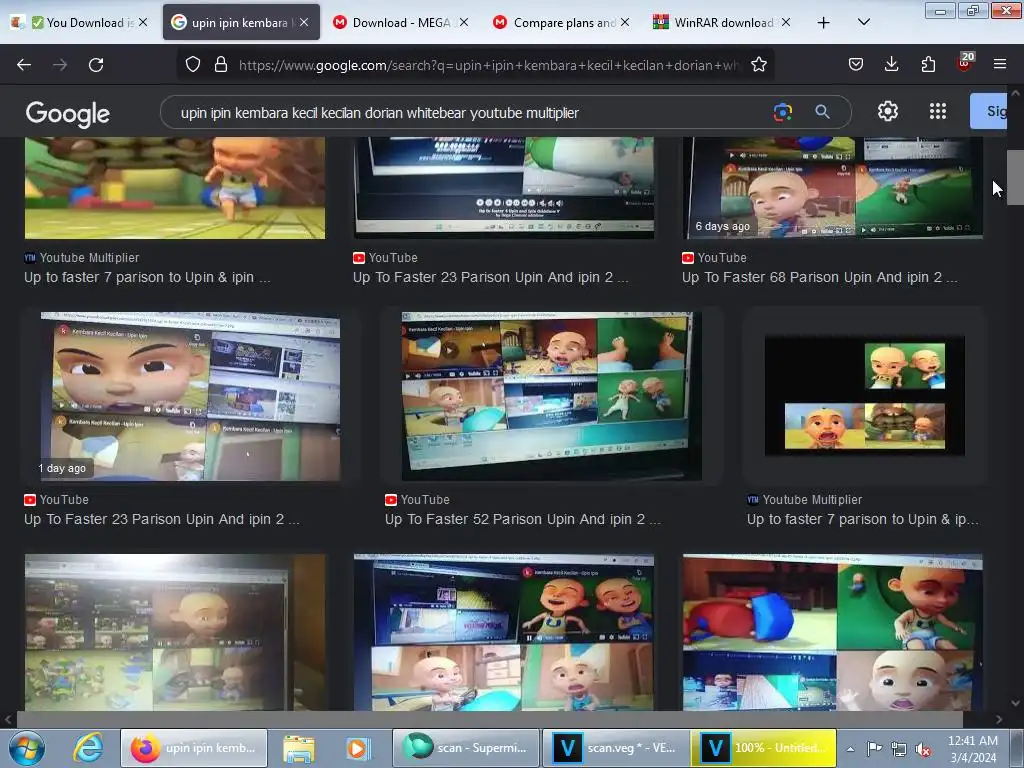List all tabs with dropdown arrow
This screenshot has height=768, width=1024.
coord(863,22)
